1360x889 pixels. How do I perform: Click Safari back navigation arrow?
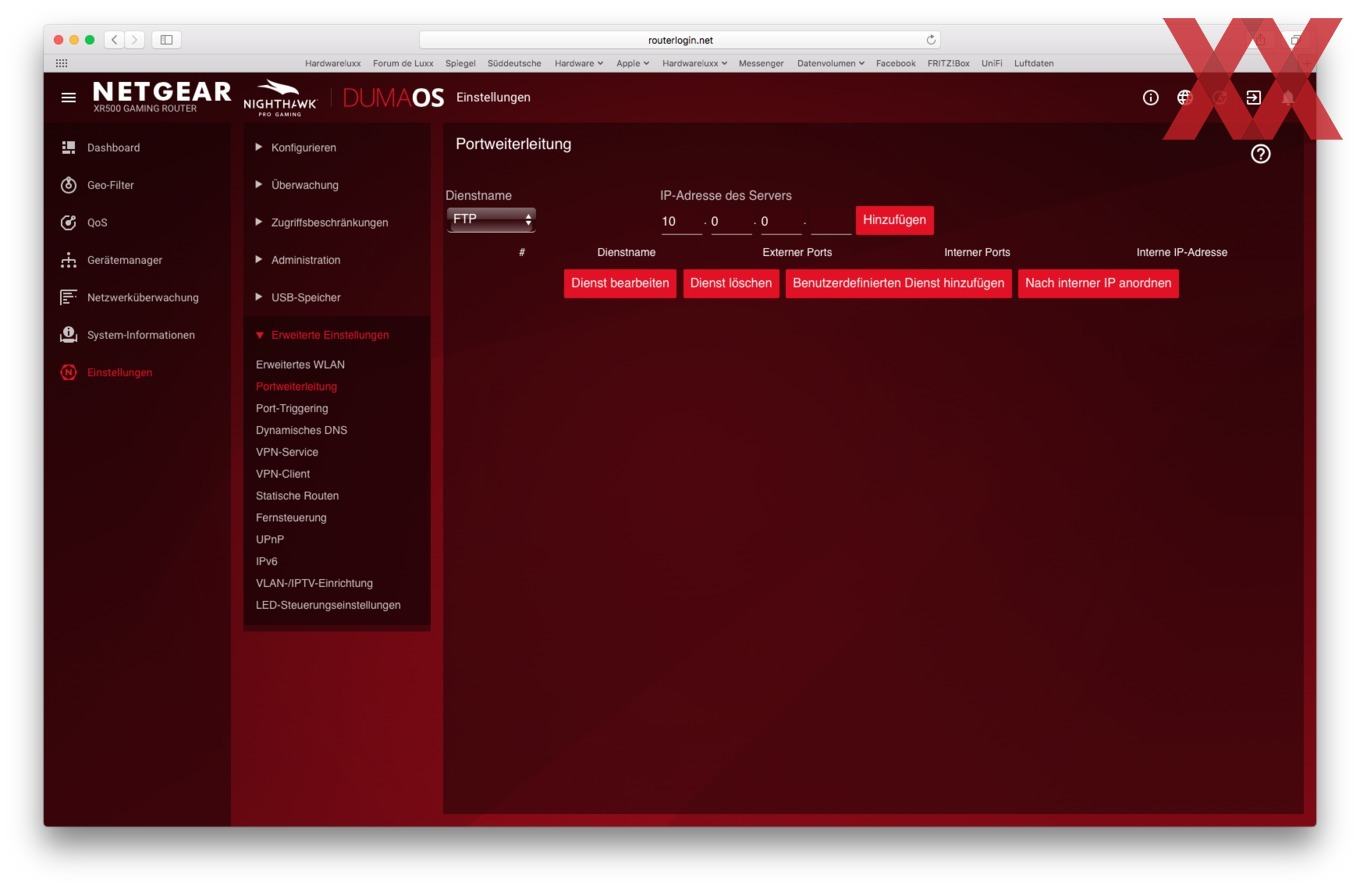pos(115,40)
